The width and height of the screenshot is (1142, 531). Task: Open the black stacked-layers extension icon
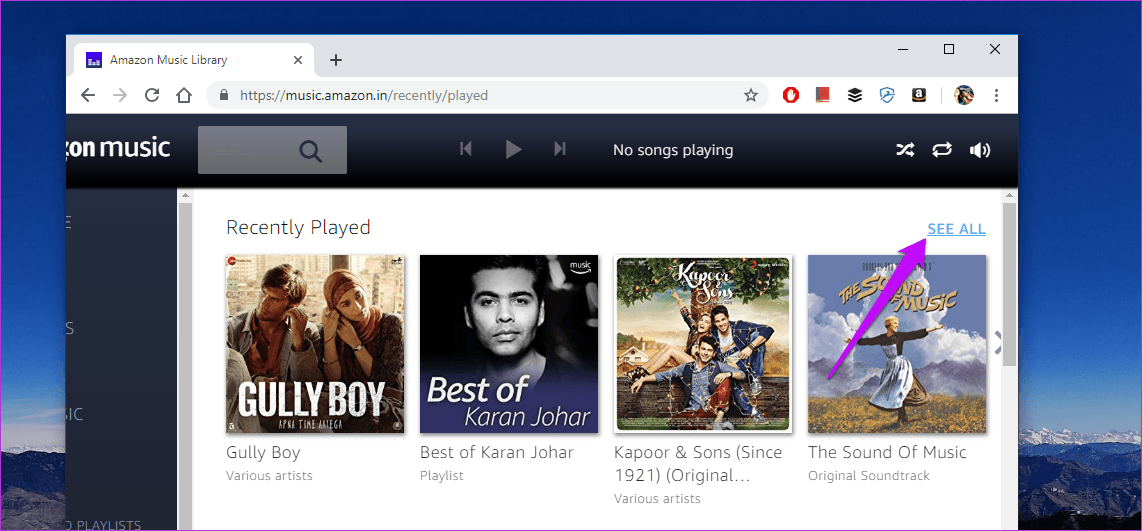tap(855, 95)
